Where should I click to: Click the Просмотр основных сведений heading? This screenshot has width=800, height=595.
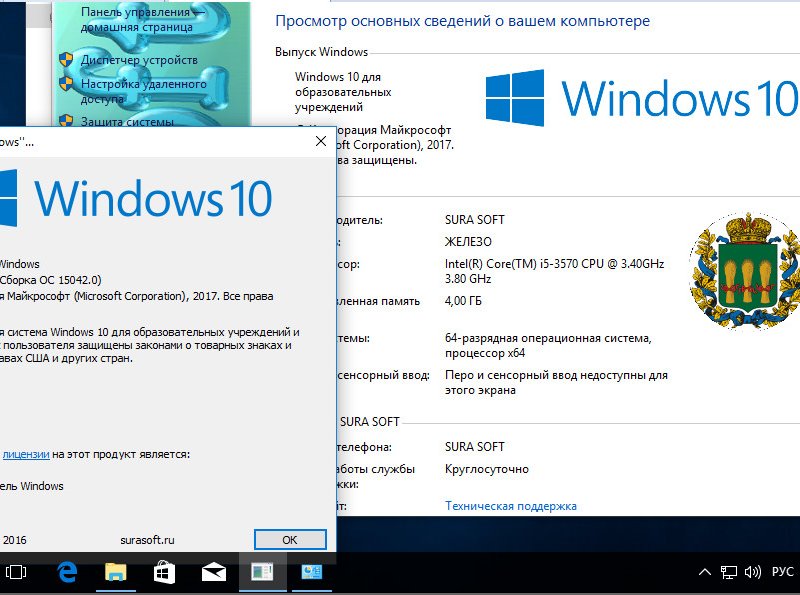(463, 21)
